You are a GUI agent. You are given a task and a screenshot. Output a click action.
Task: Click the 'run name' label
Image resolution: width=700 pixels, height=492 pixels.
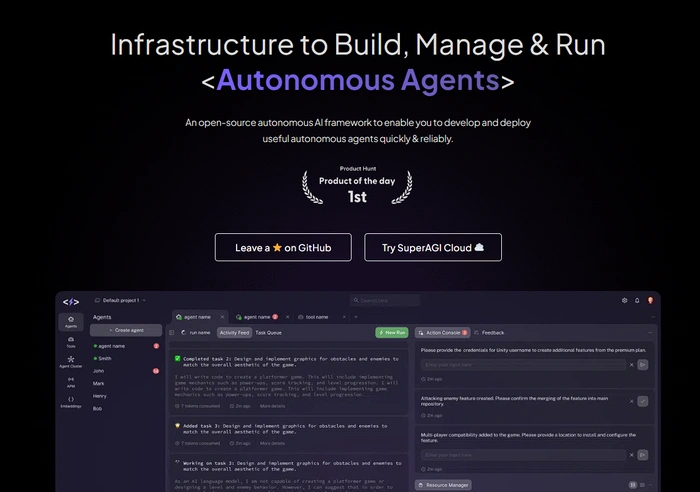pyautogui.click(x=200, y=333)
